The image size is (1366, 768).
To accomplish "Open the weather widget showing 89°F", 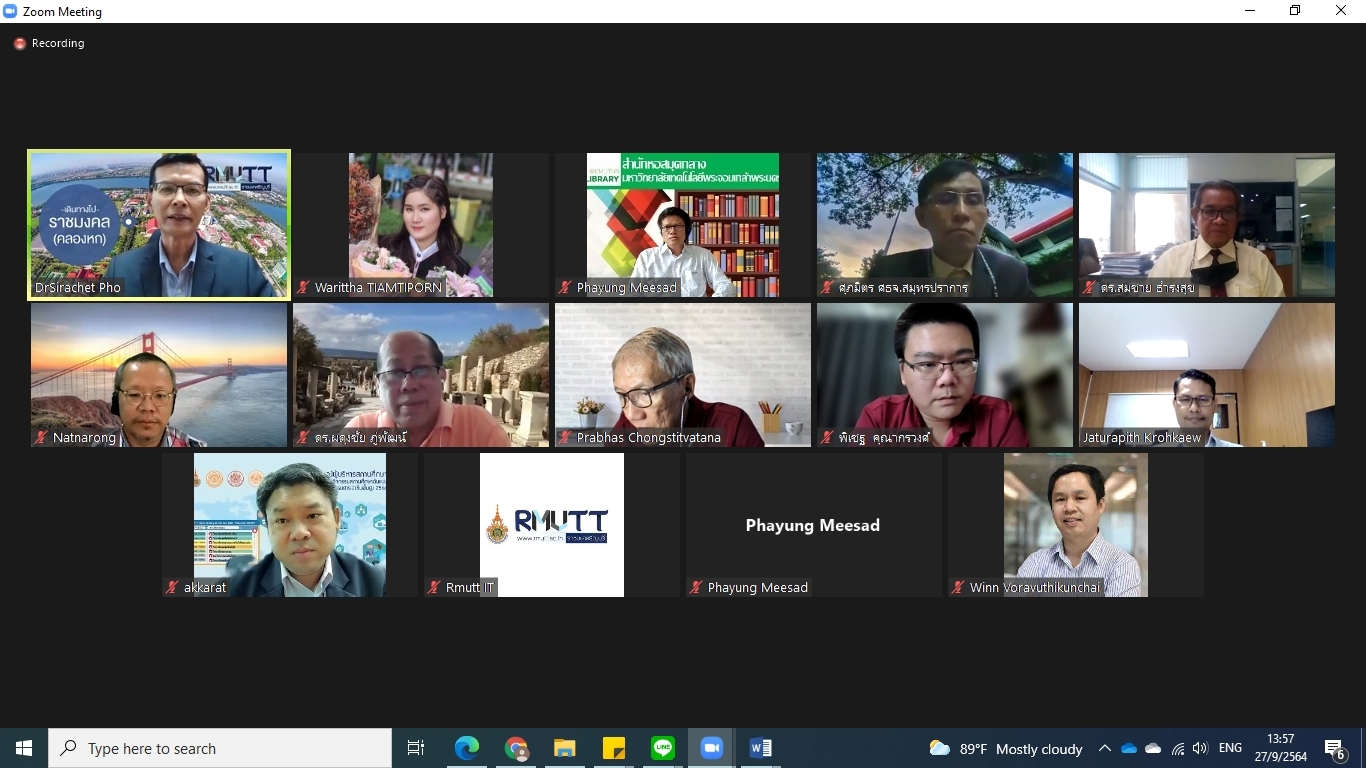I will point(1006,748).
